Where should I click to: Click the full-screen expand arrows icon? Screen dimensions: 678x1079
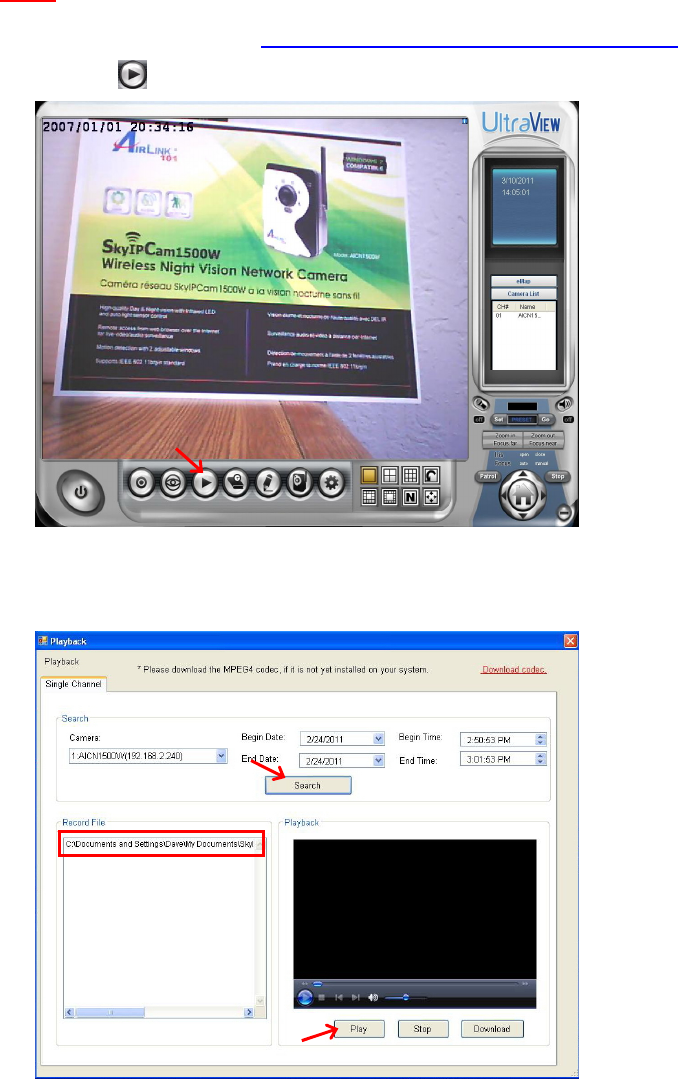click(432, 496)
